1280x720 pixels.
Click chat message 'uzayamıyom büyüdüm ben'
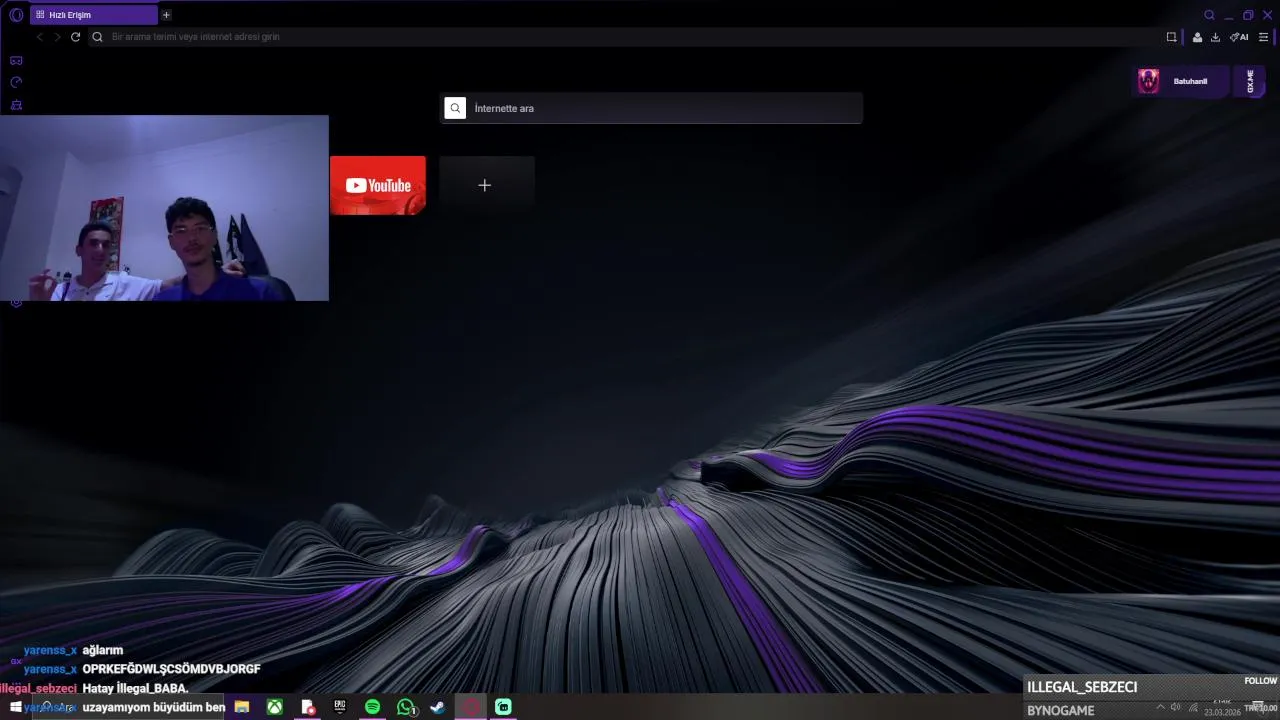[154, 707]
